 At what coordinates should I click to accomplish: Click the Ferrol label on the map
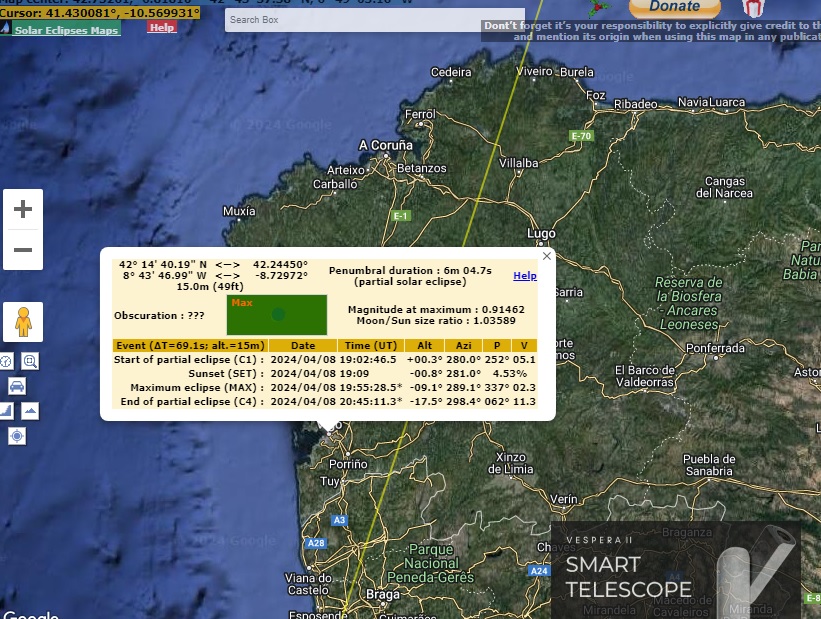420,114
